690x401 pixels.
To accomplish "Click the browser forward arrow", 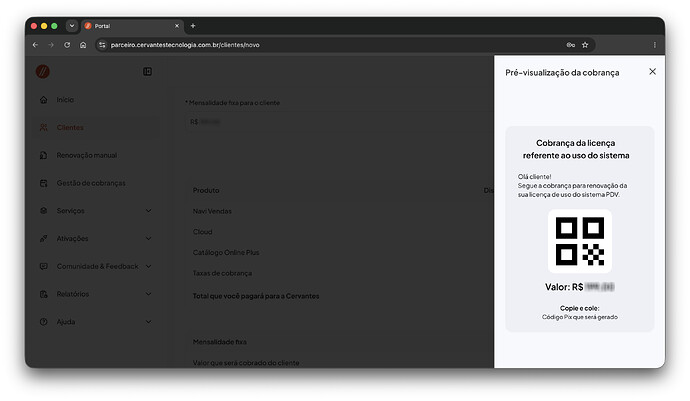I will pyautogui.click(x=51, y=45).
